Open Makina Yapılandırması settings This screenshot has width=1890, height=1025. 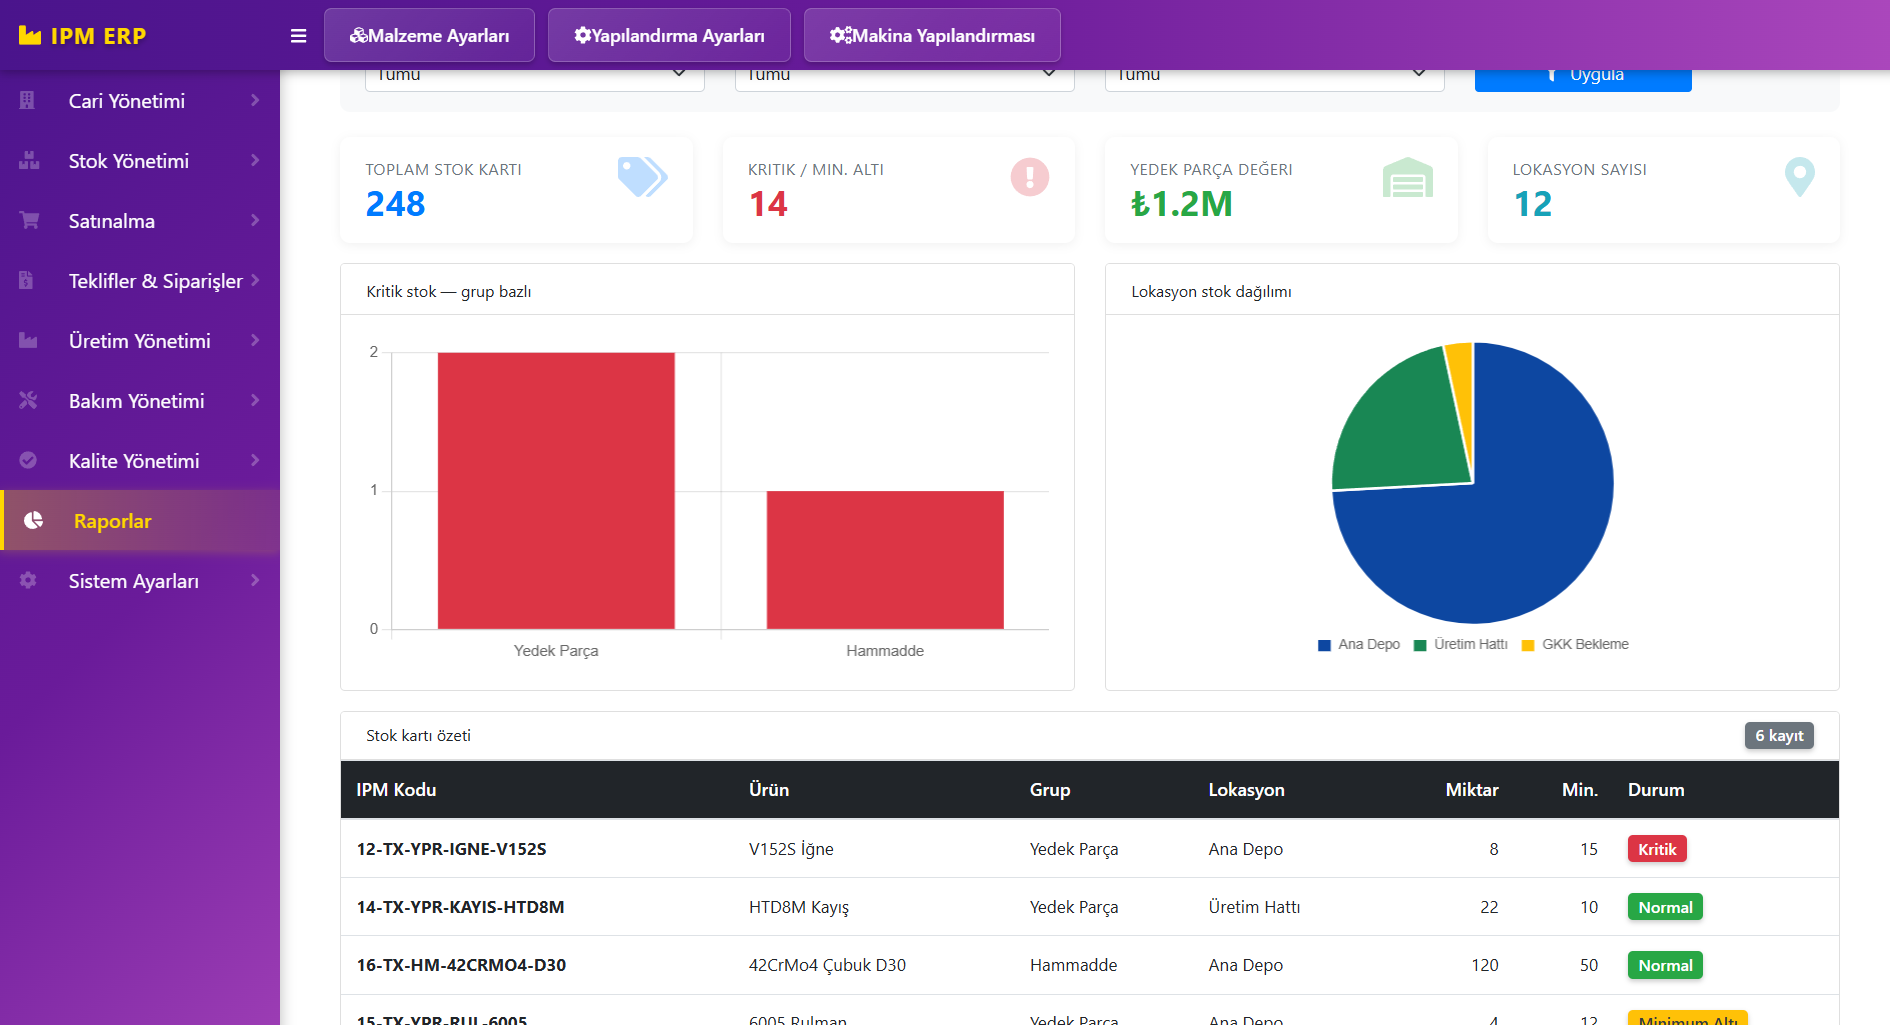point(932,35)
